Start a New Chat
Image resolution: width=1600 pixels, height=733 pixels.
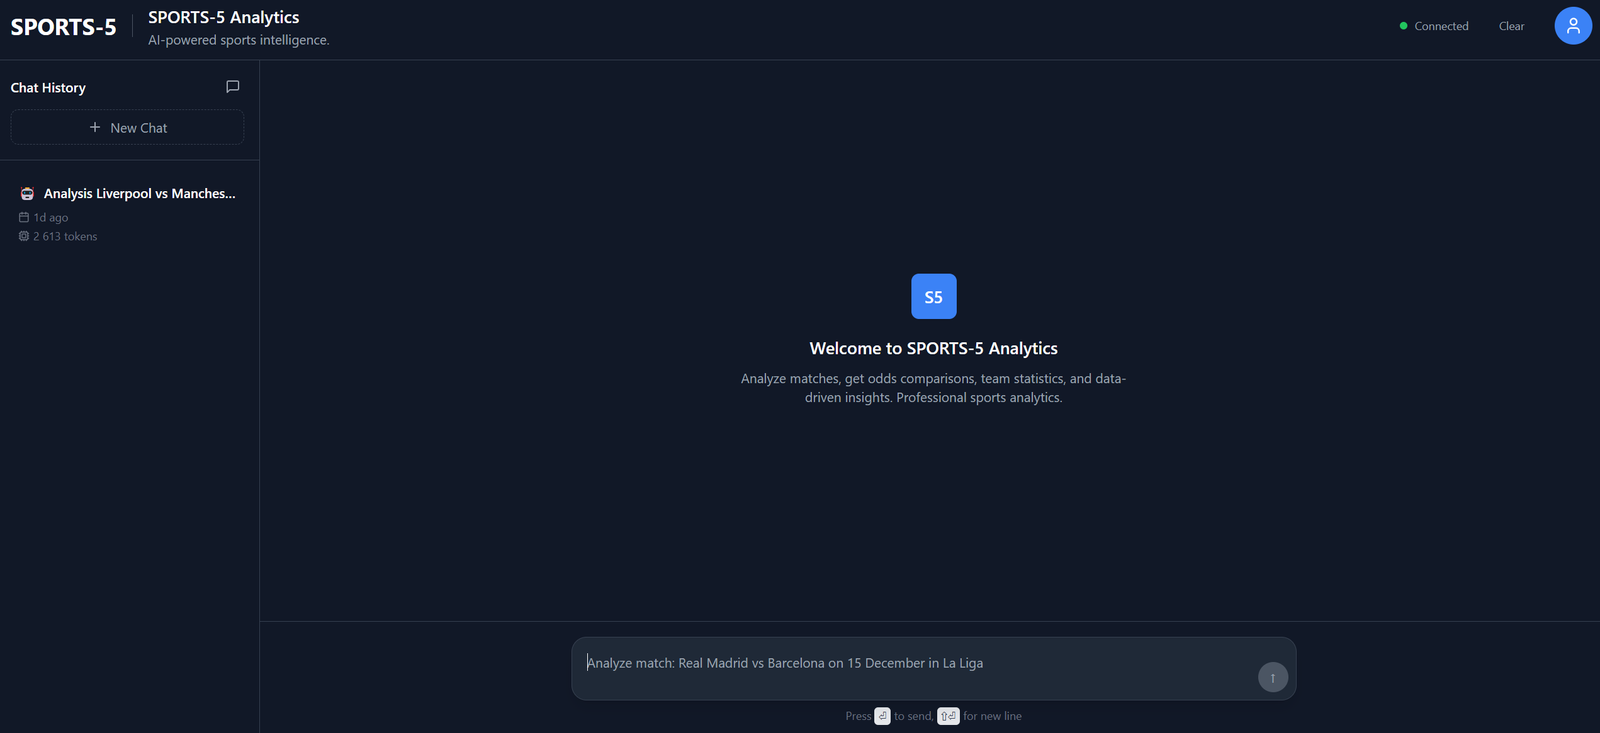(x=127, y=128)
